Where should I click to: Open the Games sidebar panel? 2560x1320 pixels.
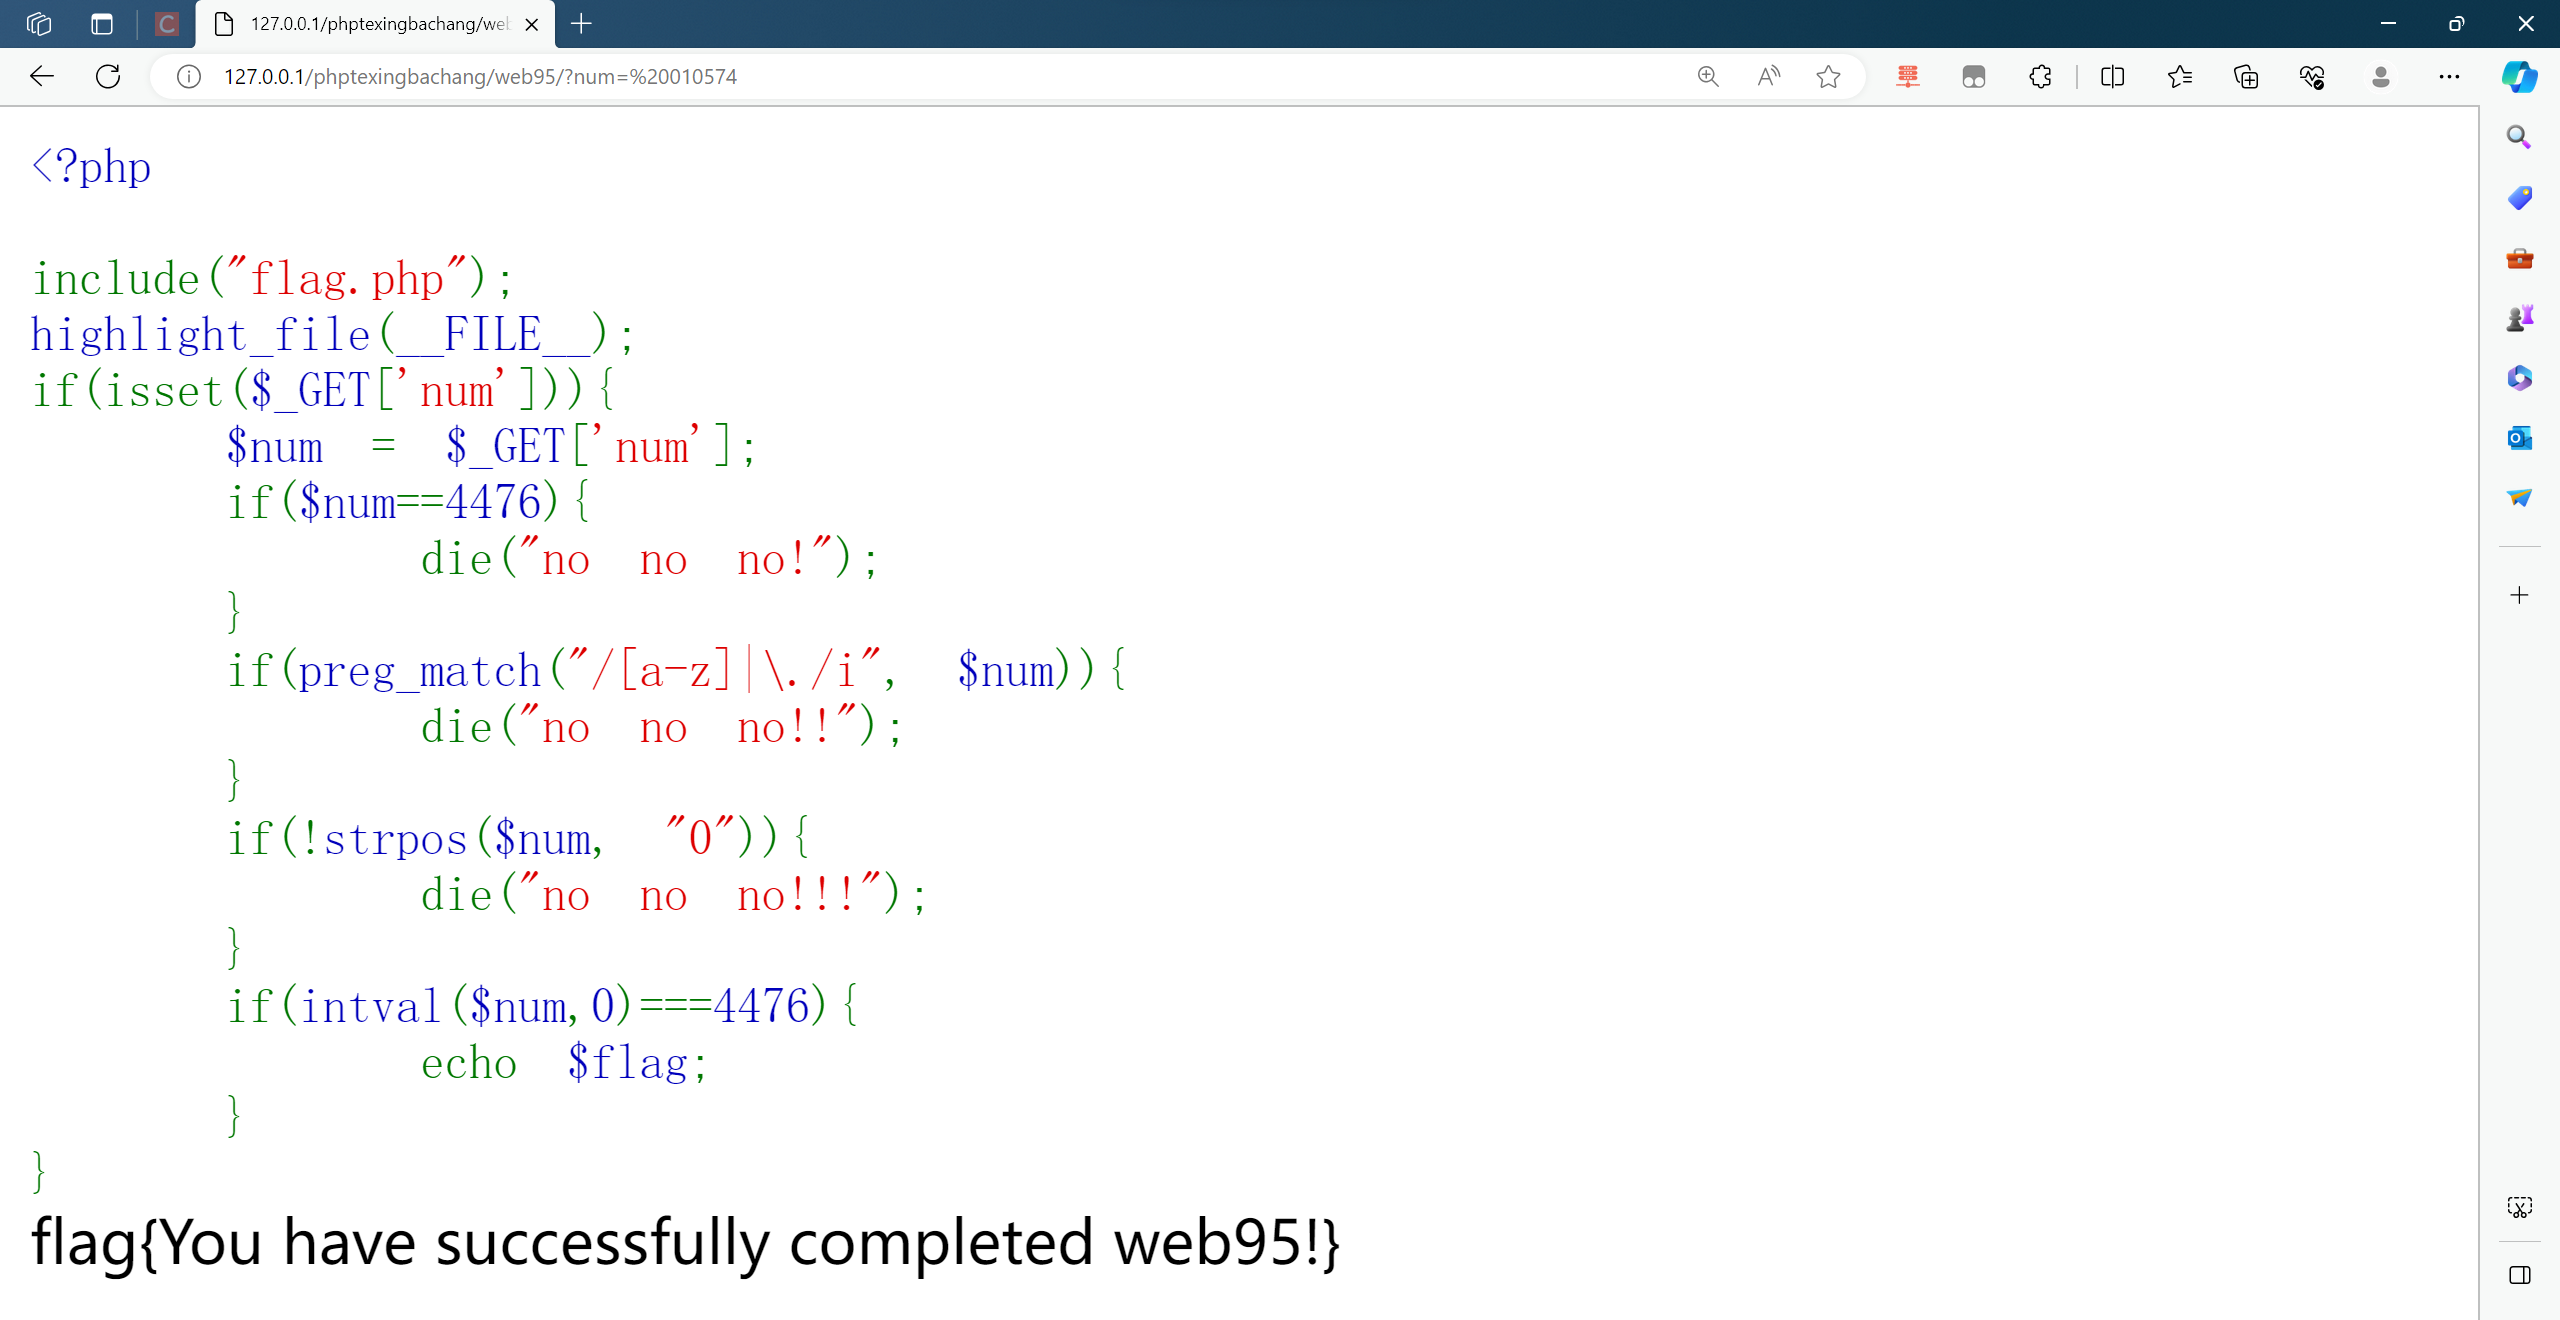(2519, 317)
